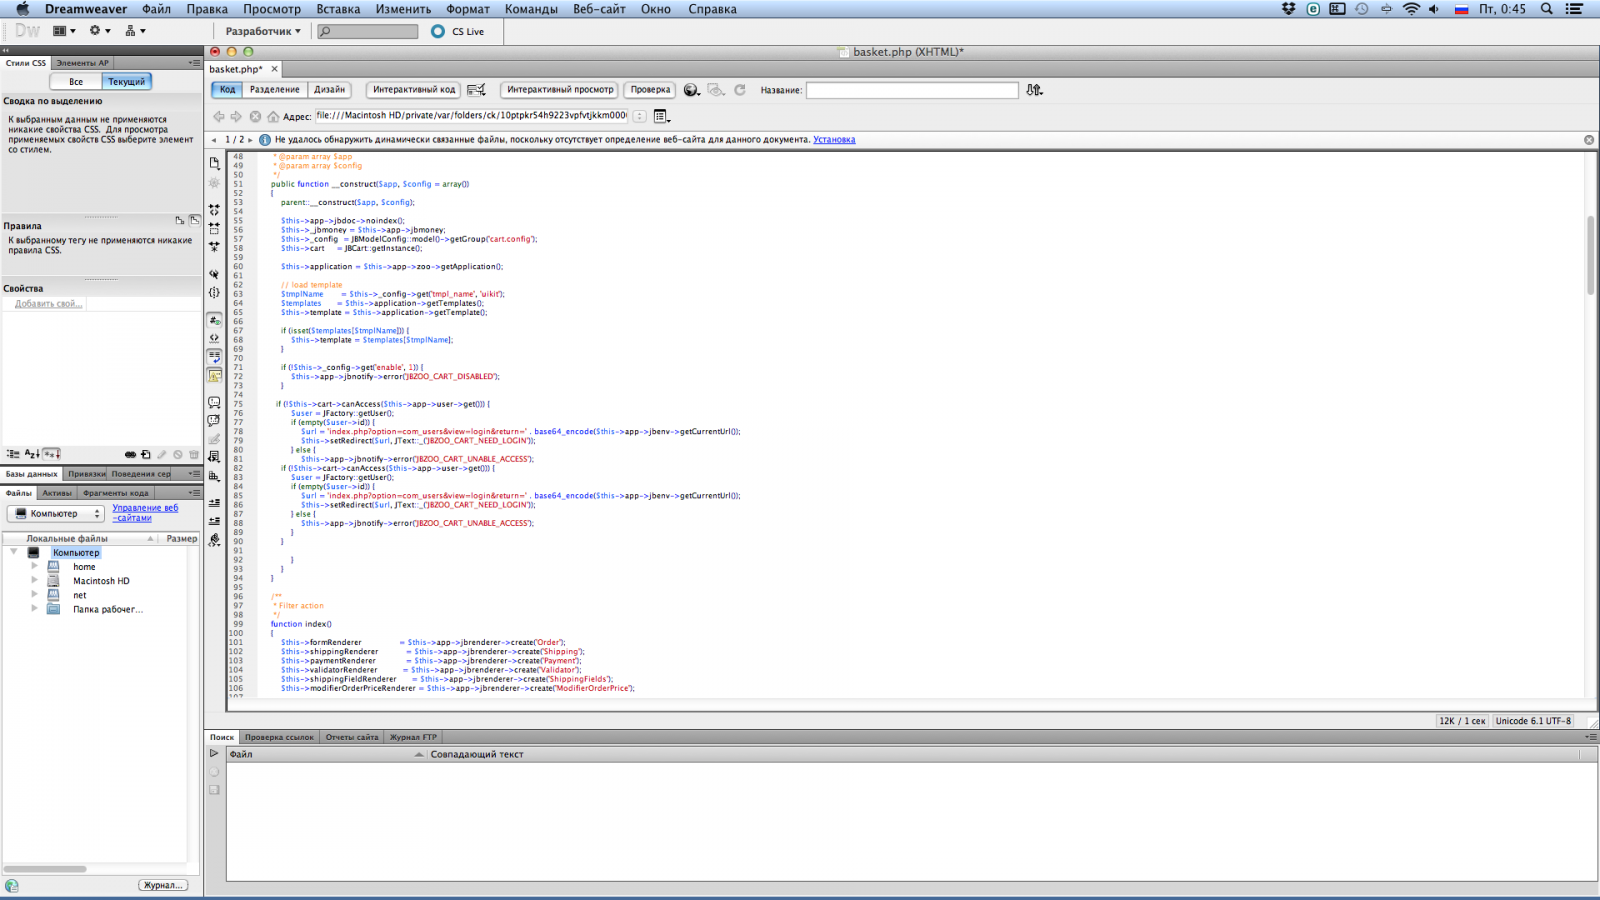Viewport: 1600px width, 900px height.
Task: Open the Проверка ссылок tab
Action: click(279, 737)
